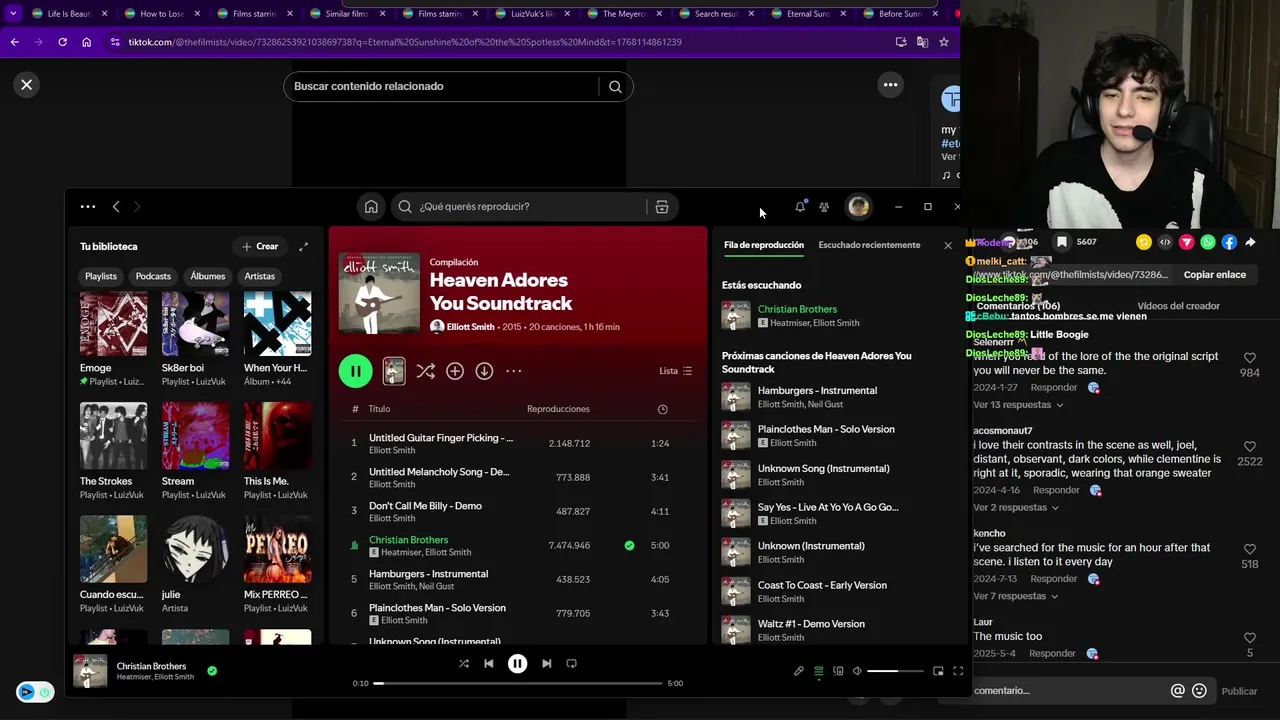This screenshot has width=1280, height=720.
Task: Open connect to a device icon
Action: pyautogui.click(x=838, y=671)
